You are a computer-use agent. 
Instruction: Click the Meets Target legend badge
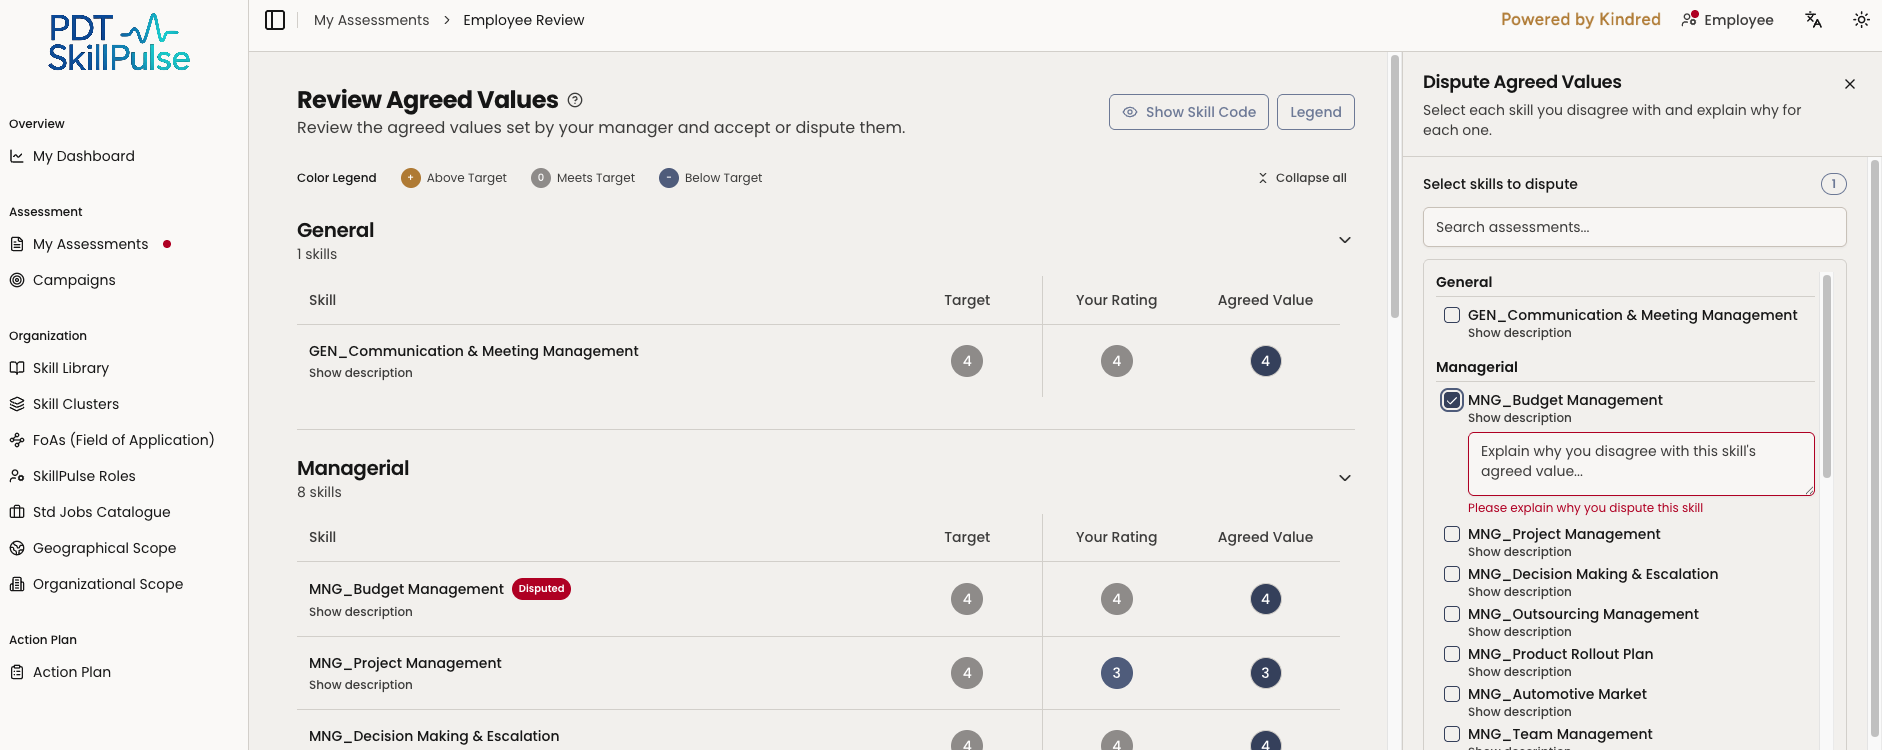tap(541, 178)
